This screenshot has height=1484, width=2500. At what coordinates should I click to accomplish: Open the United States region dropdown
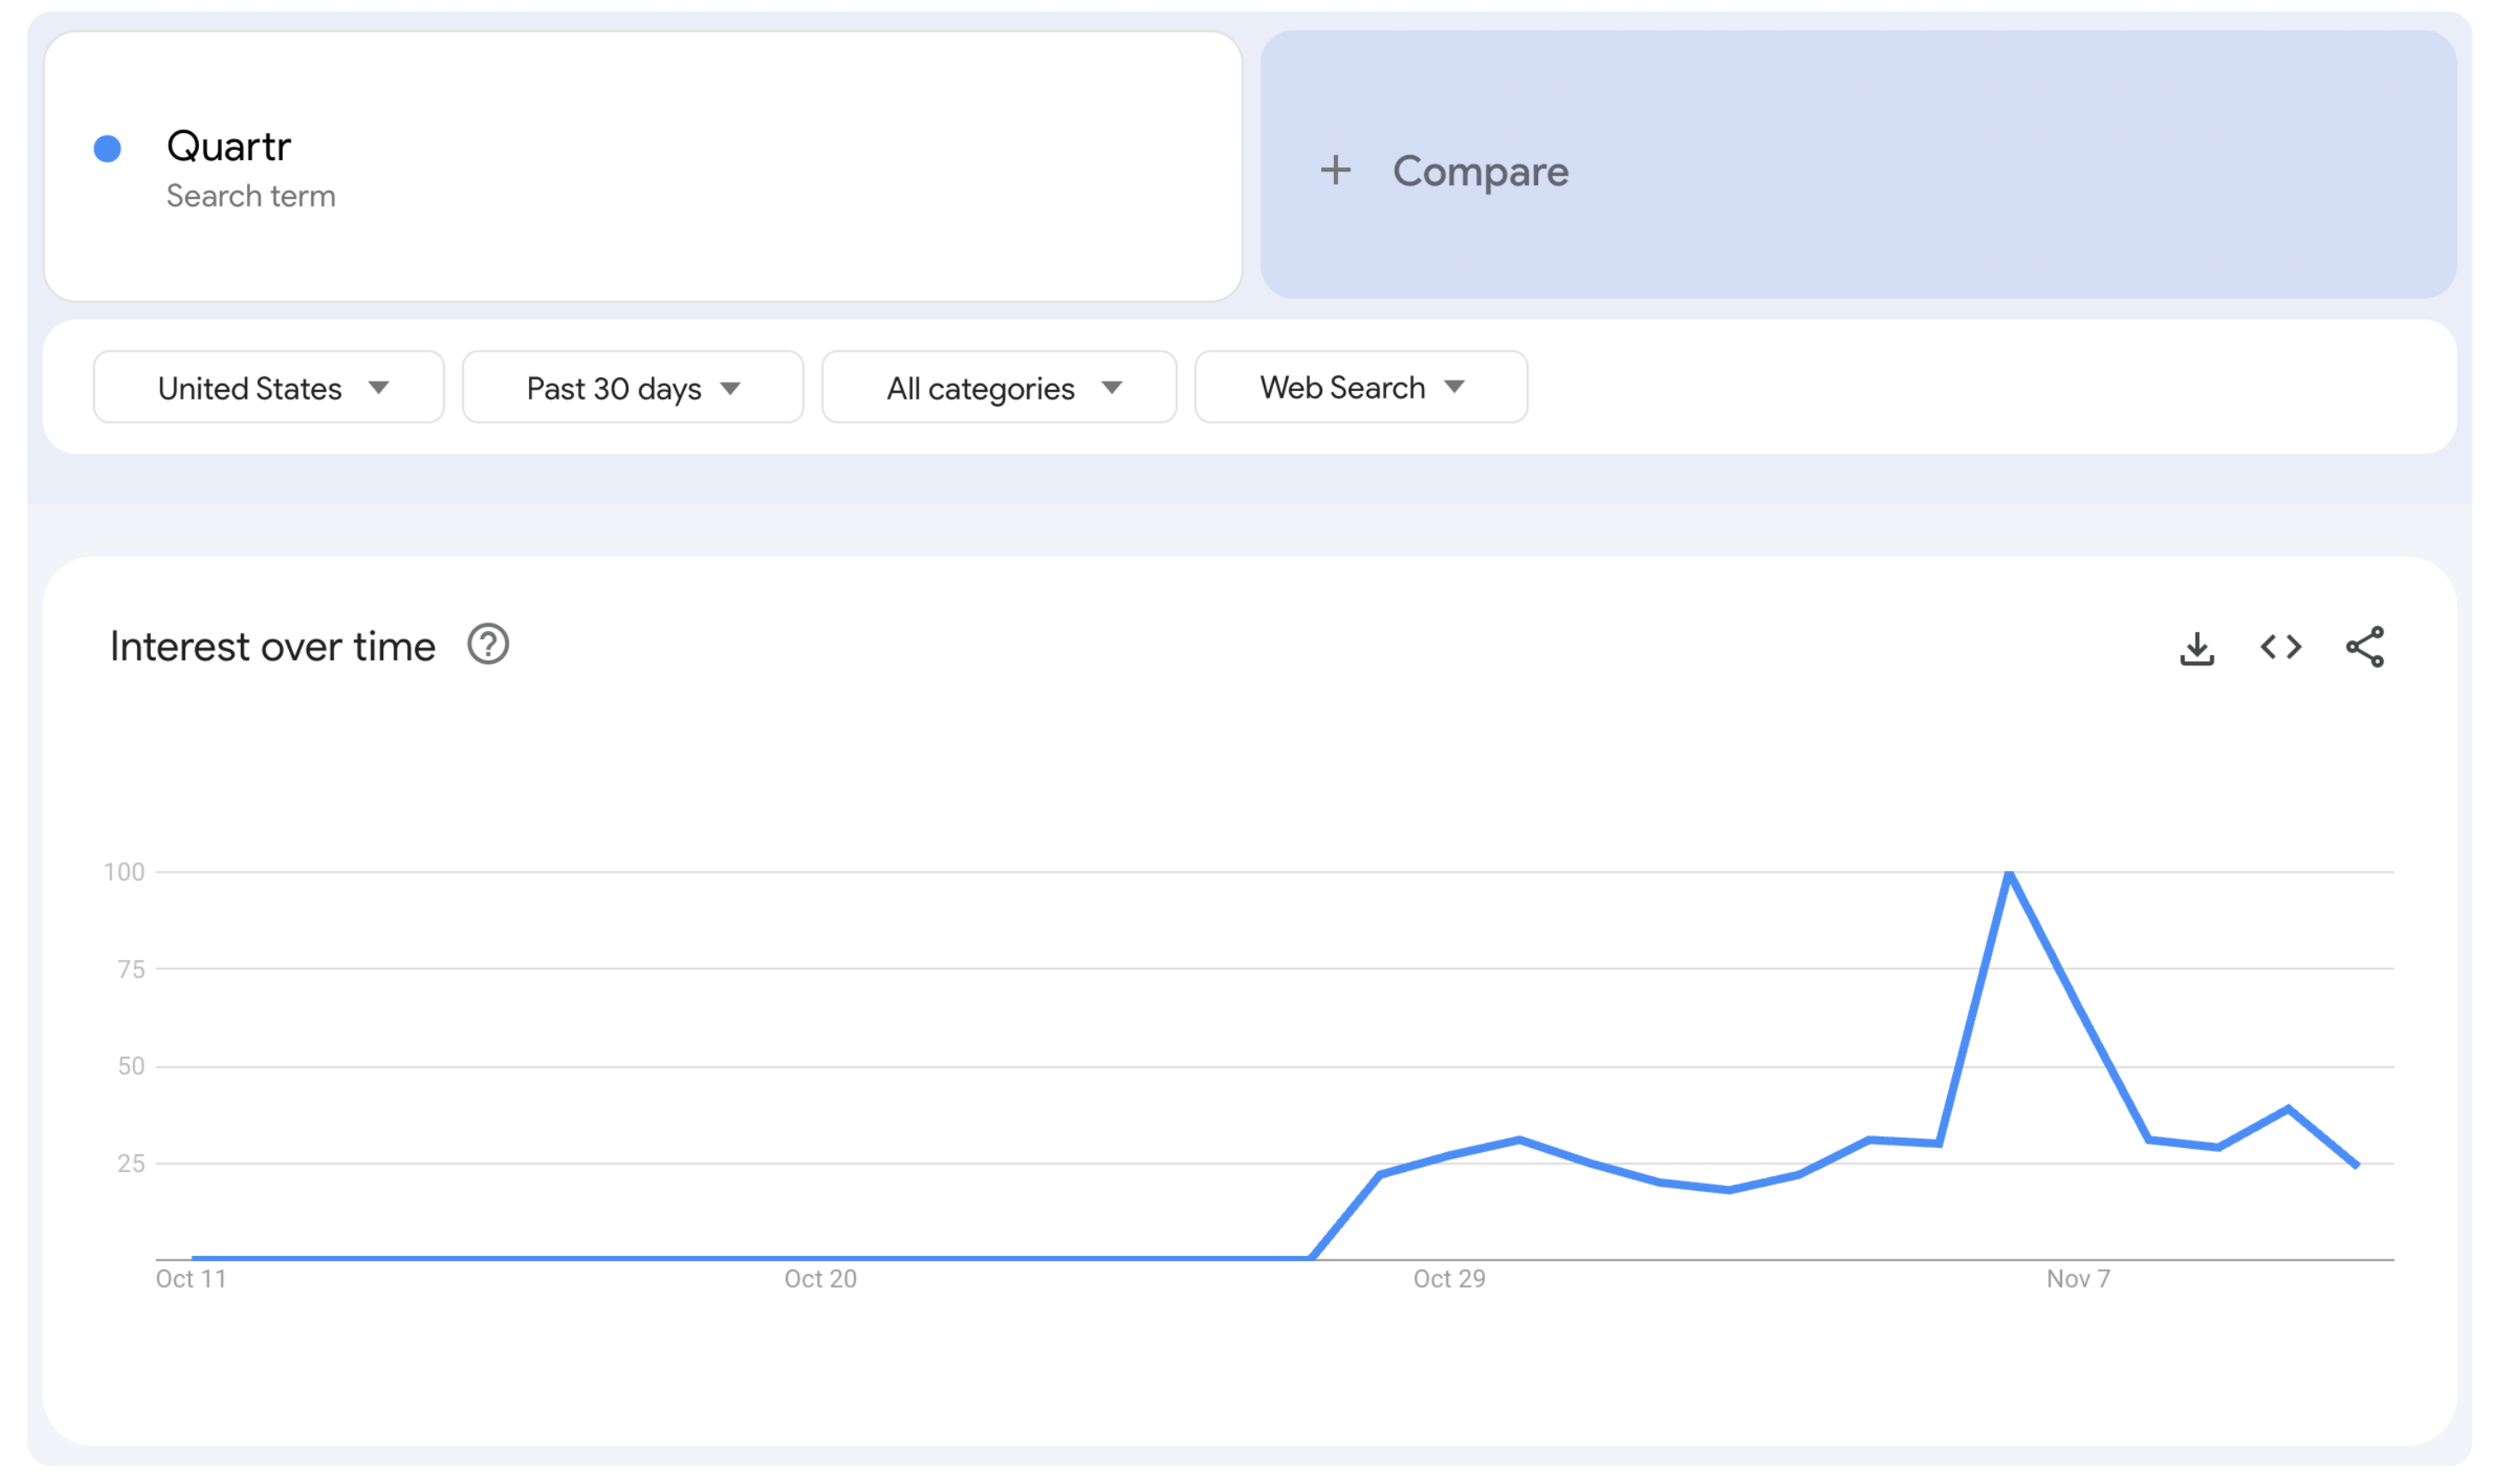click(268, 387)
